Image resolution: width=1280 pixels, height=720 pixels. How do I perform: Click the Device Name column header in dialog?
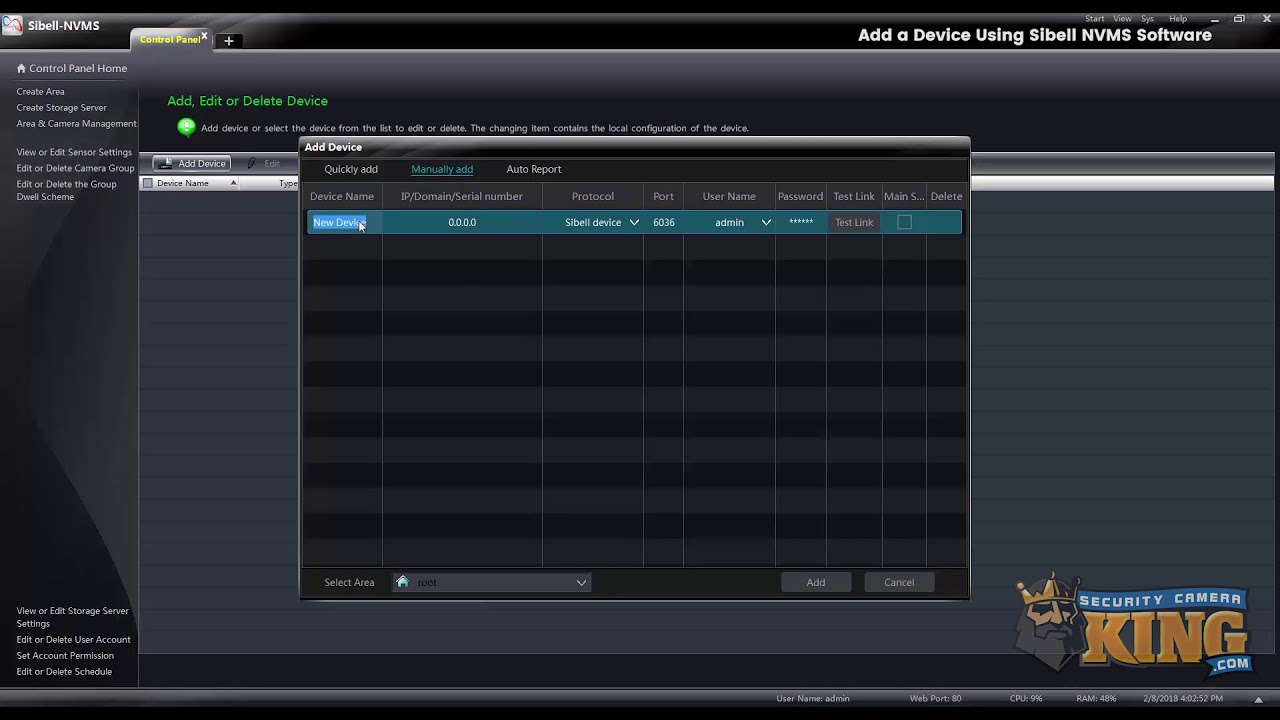[342, 196]
